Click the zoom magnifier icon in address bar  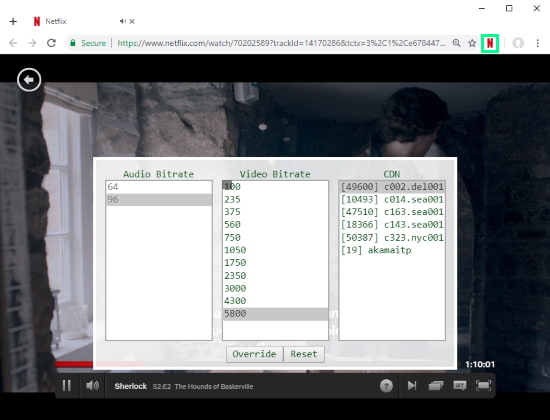point(456,43)
